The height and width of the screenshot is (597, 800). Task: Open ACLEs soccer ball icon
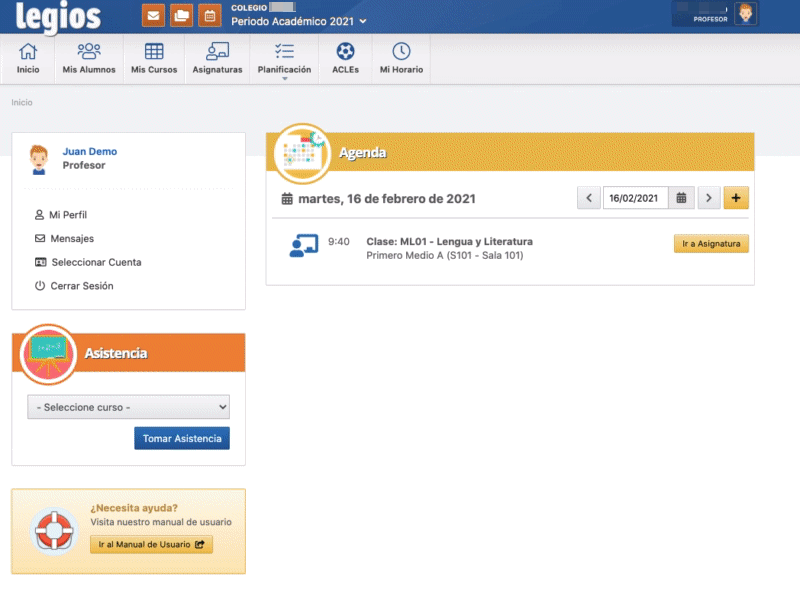pyautogui.click(x=345, y=58)
